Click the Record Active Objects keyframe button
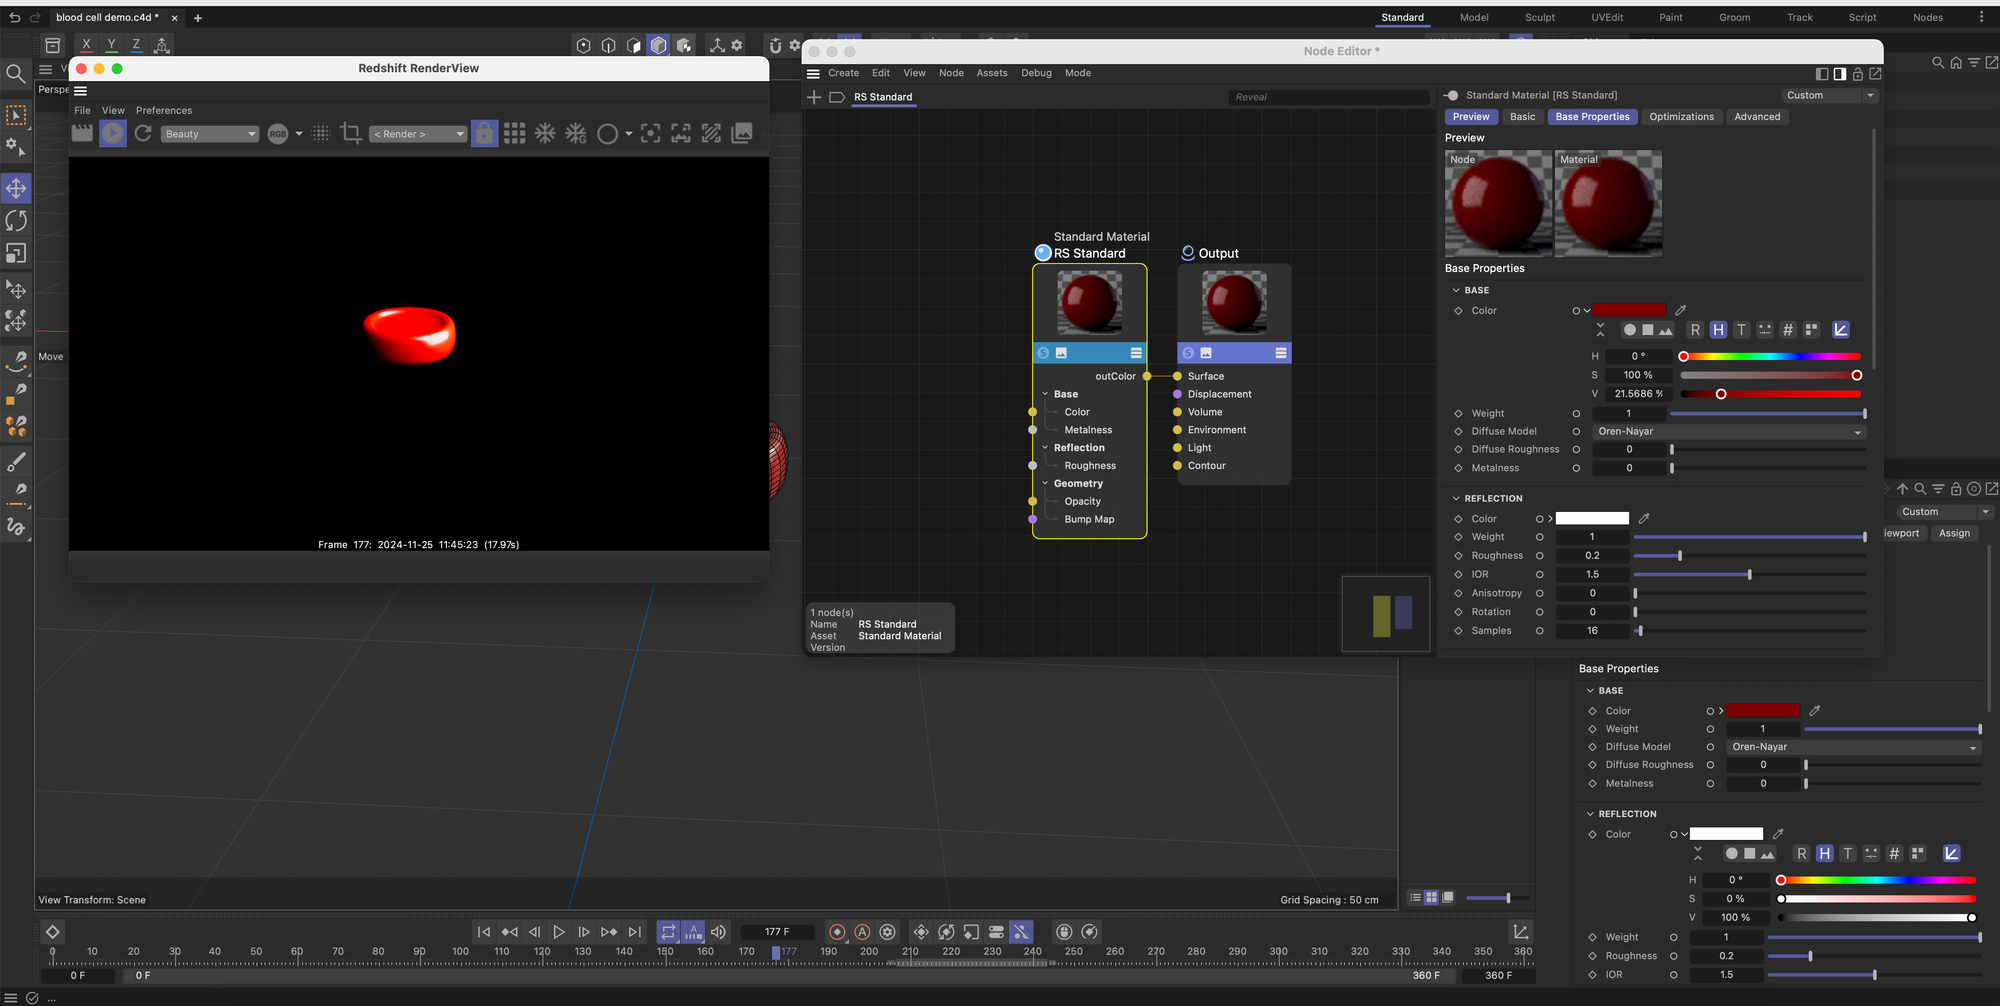 point(837,932)
